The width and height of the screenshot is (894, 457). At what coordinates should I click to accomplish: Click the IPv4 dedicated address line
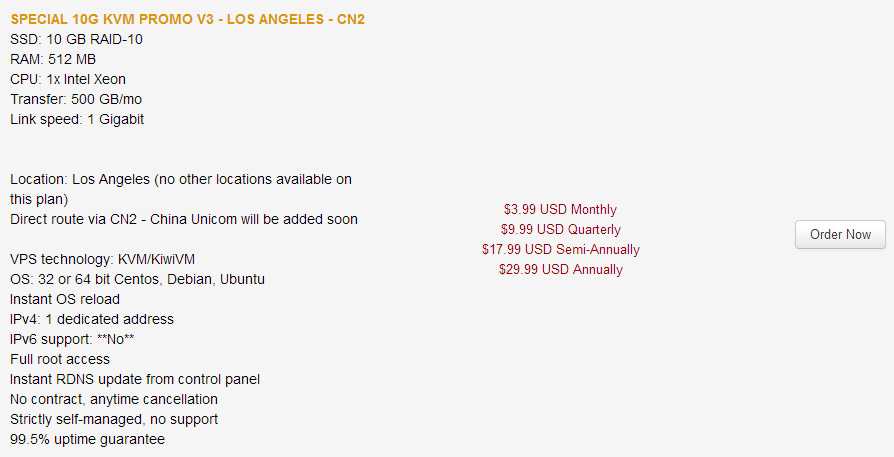coord(92,319)
